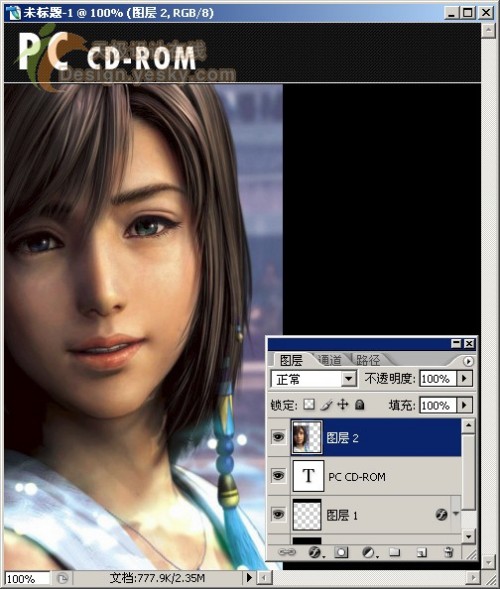Switch to the 通道 channels tab
500x589 pixels.
pos(329,360)
